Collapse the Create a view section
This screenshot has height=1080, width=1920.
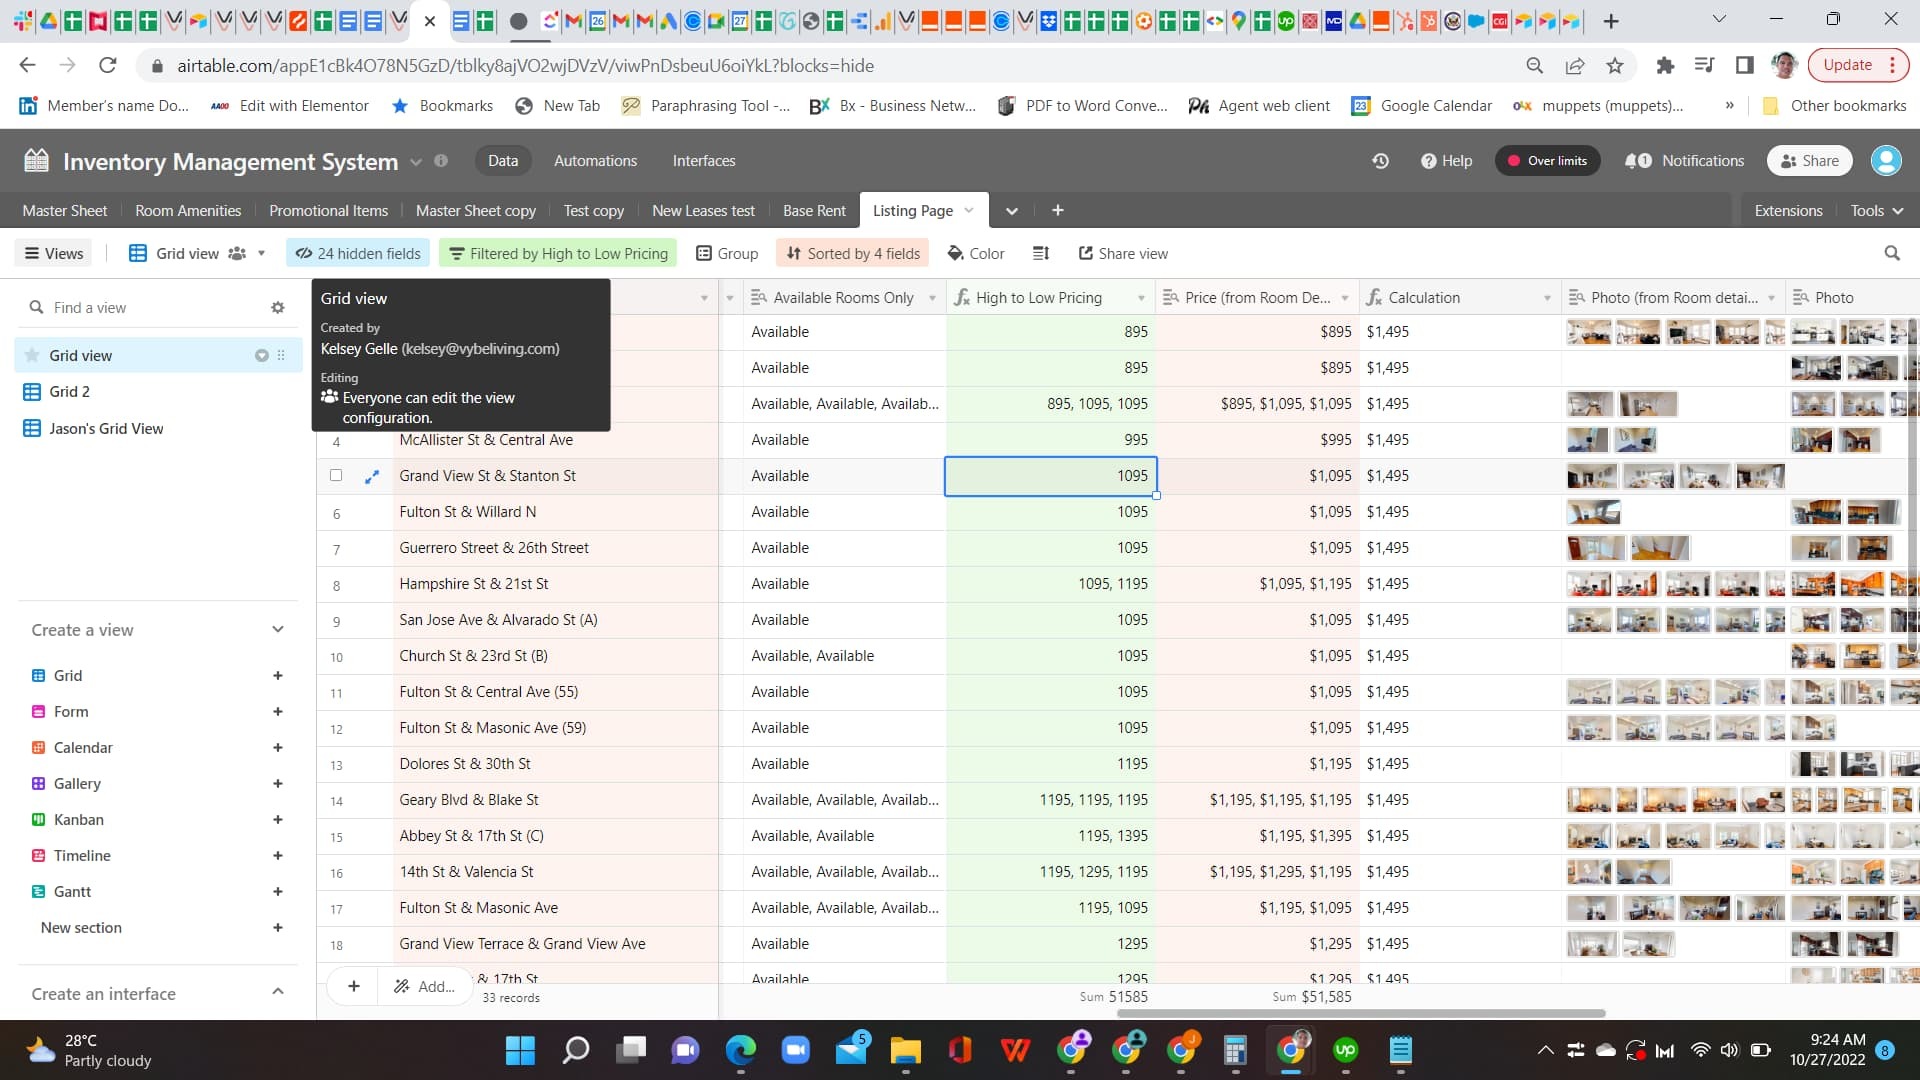coord(278,630)
